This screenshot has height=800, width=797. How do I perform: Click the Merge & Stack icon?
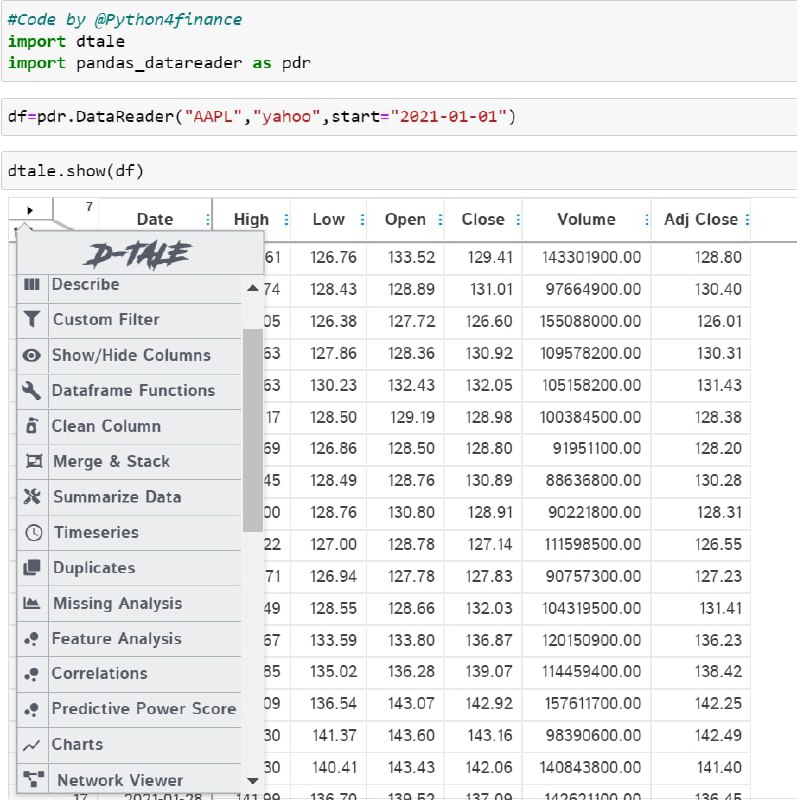click(x=34, y=461)
